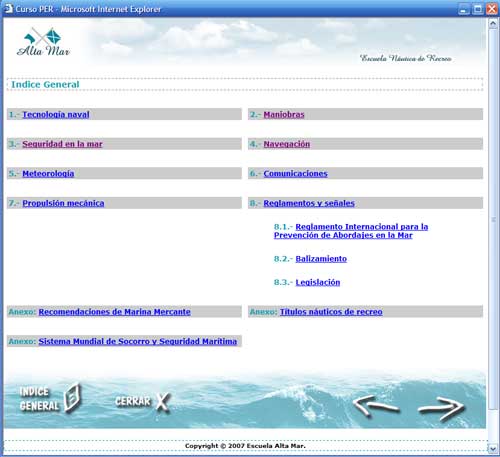Open annex Títulos náuticos de recreo
Screen dimensions: 500x457
click(331, 312)
